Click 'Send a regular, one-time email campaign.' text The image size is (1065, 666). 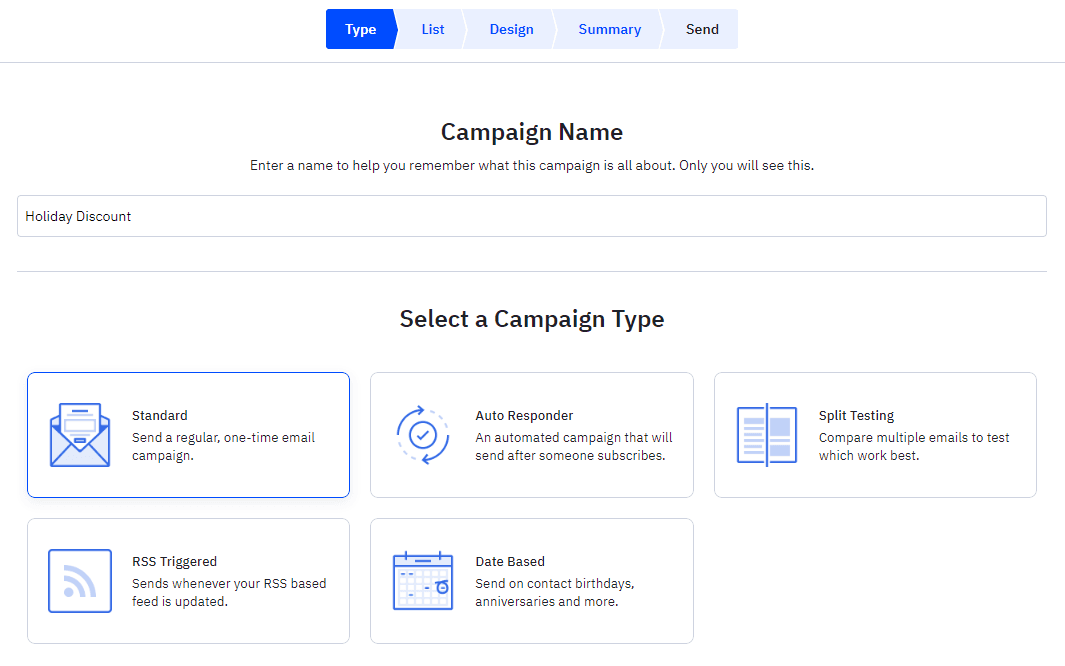click(223, 447)
